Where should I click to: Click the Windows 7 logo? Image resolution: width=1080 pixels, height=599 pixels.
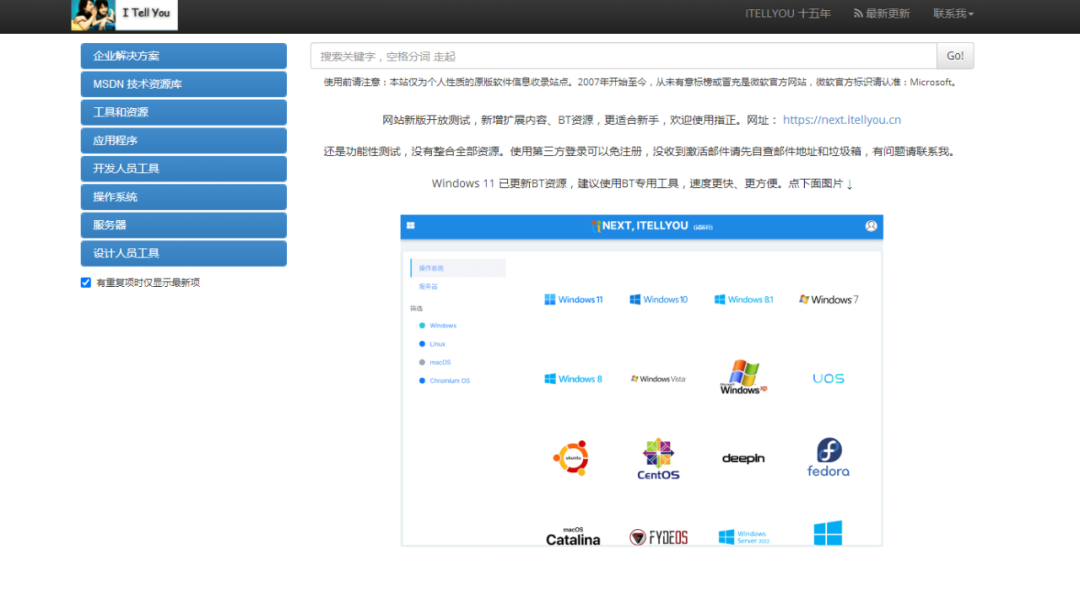[x=829, y=300]
